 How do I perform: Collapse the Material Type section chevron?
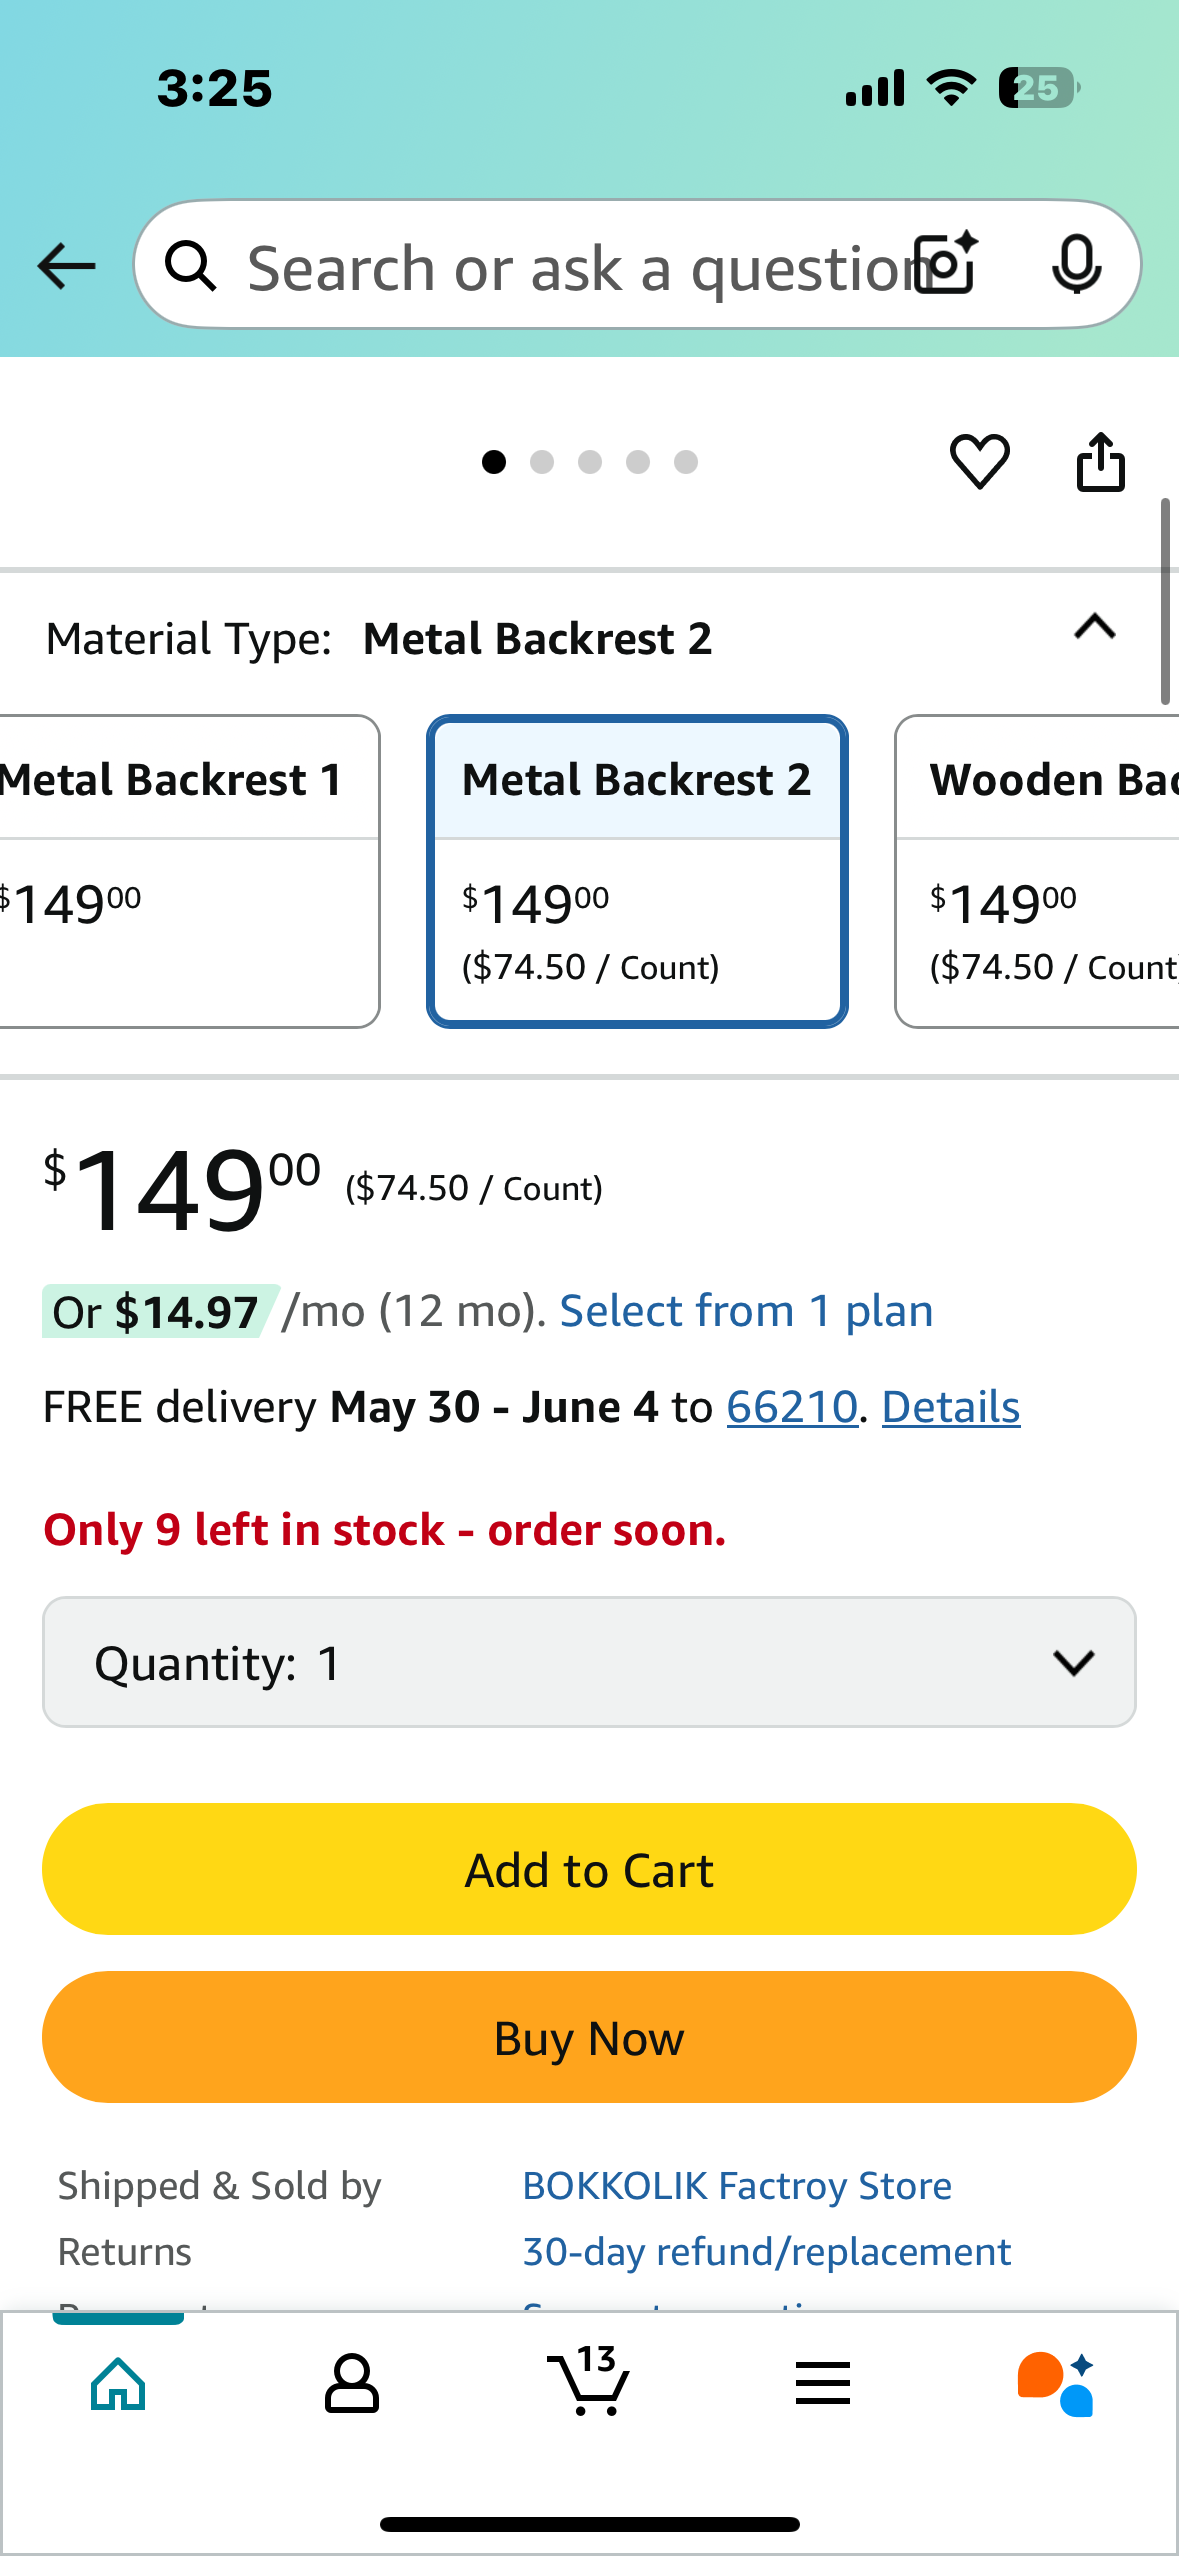[1094, 627]
